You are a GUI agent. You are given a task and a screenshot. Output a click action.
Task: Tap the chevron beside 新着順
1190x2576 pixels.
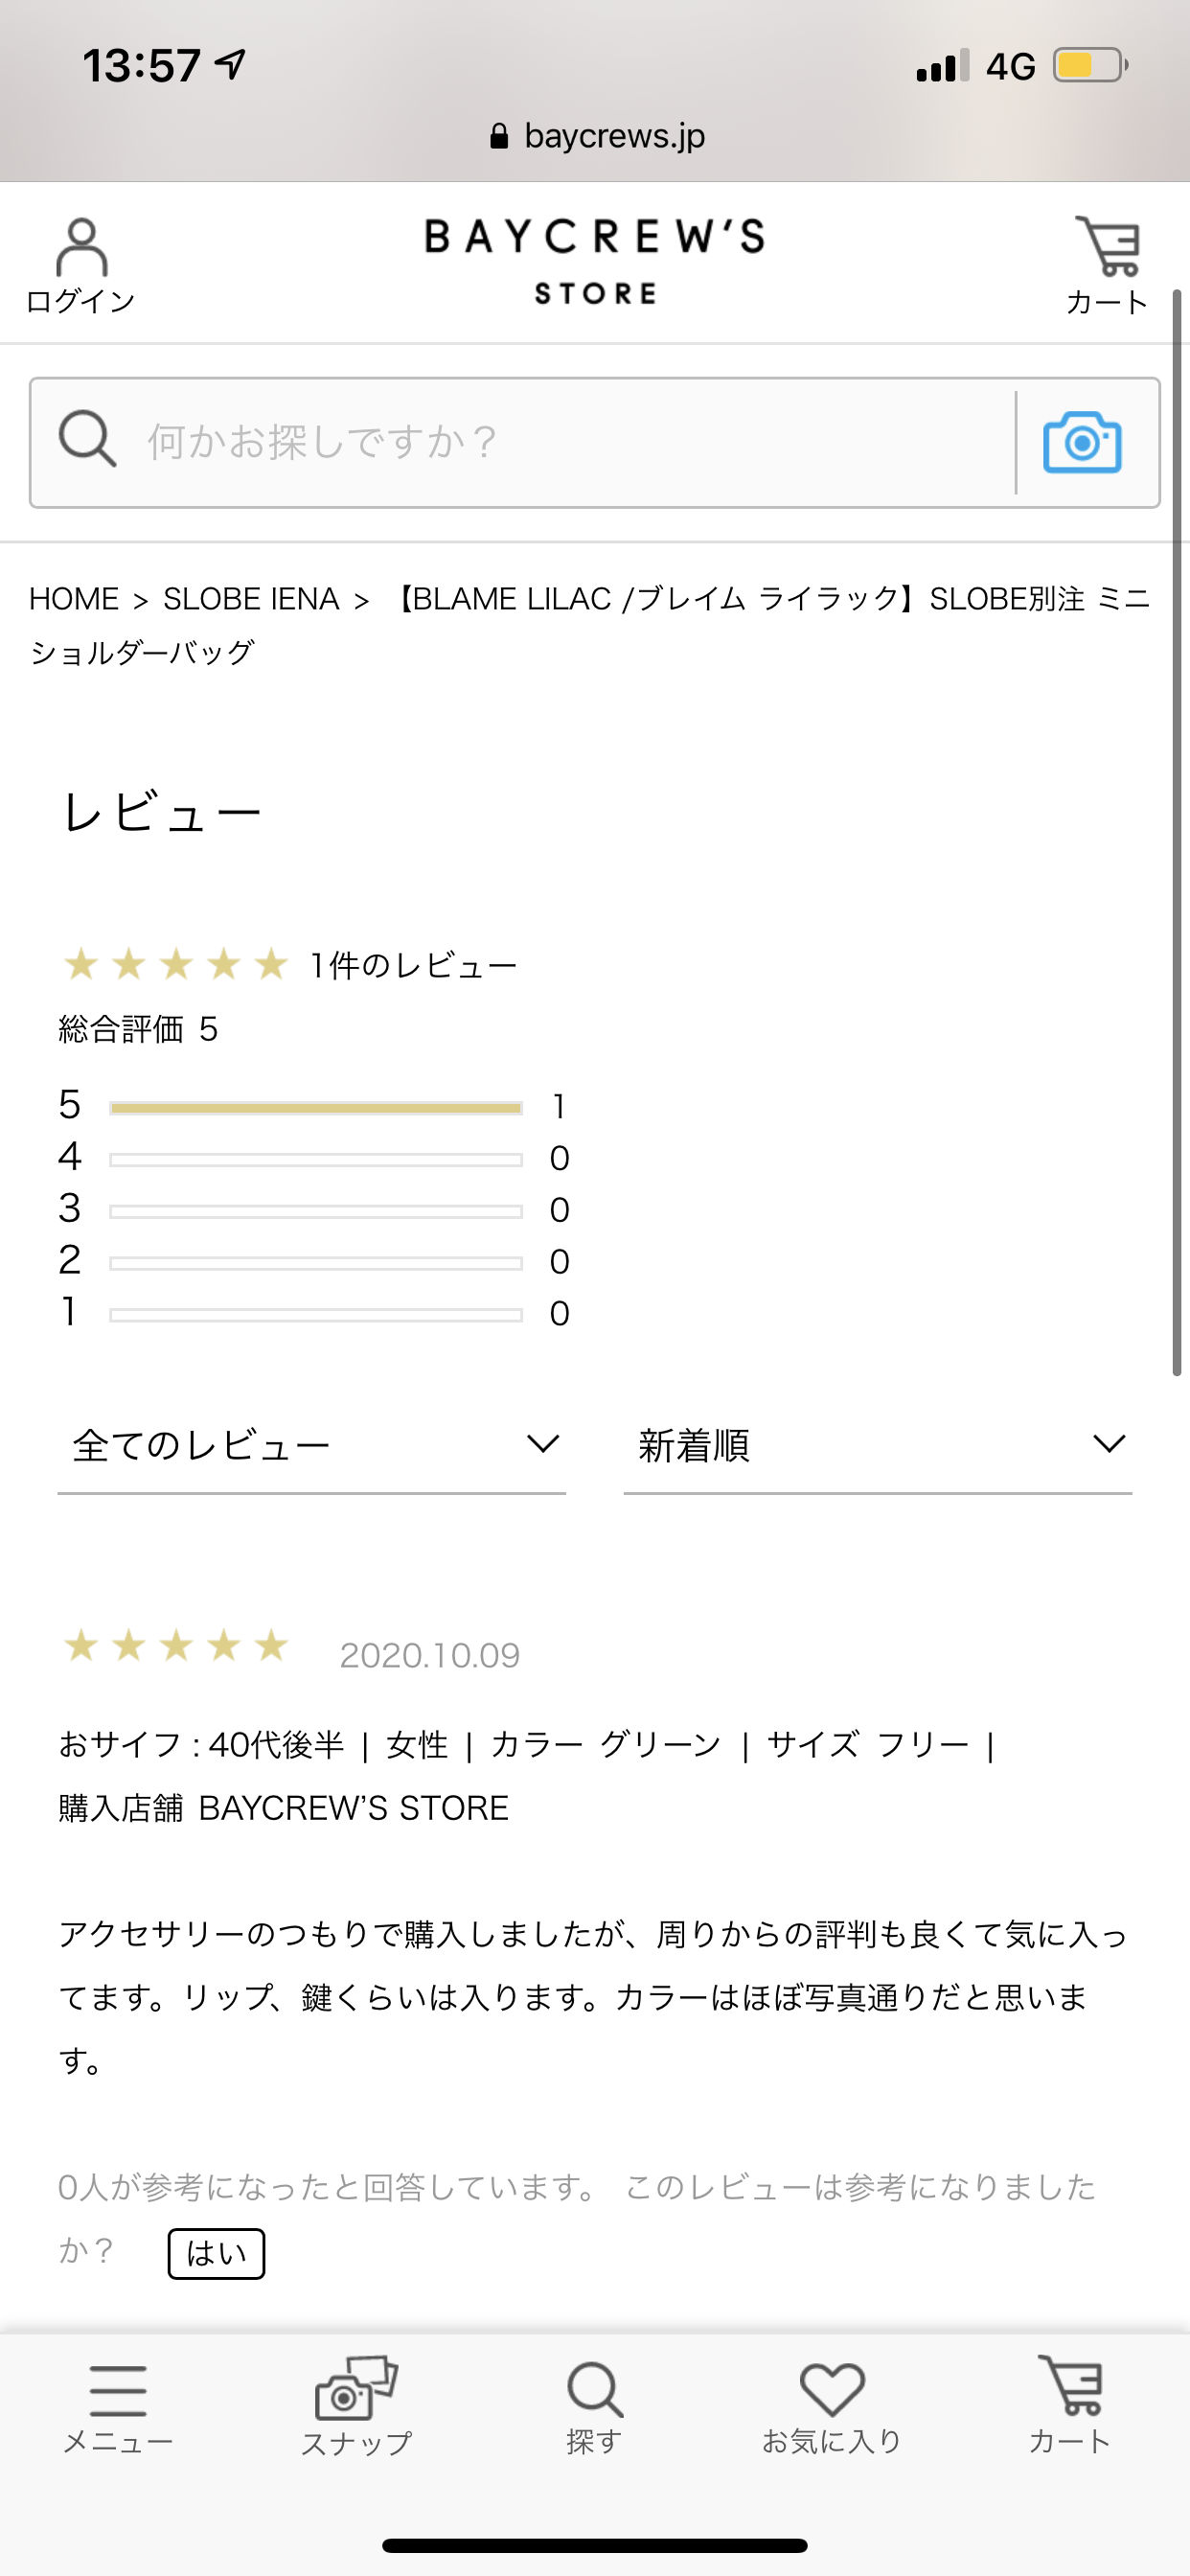(x=1109, y=1443)
